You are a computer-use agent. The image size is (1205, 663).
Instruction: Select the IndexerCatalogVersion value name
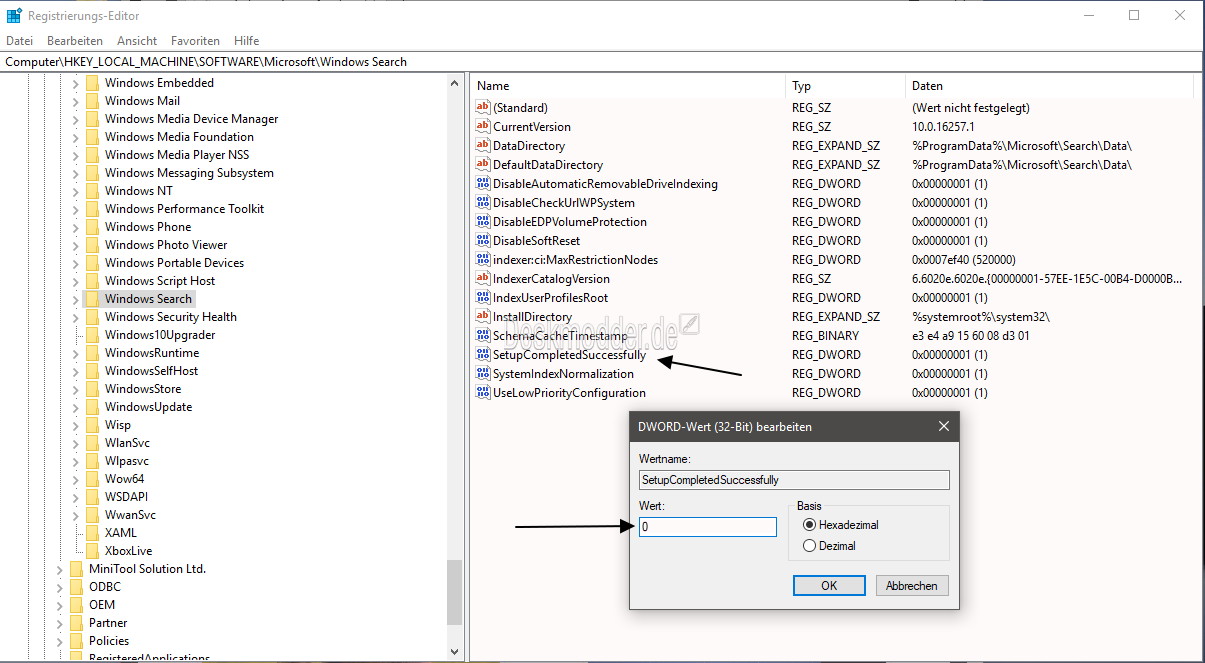[x=551, y=279]
